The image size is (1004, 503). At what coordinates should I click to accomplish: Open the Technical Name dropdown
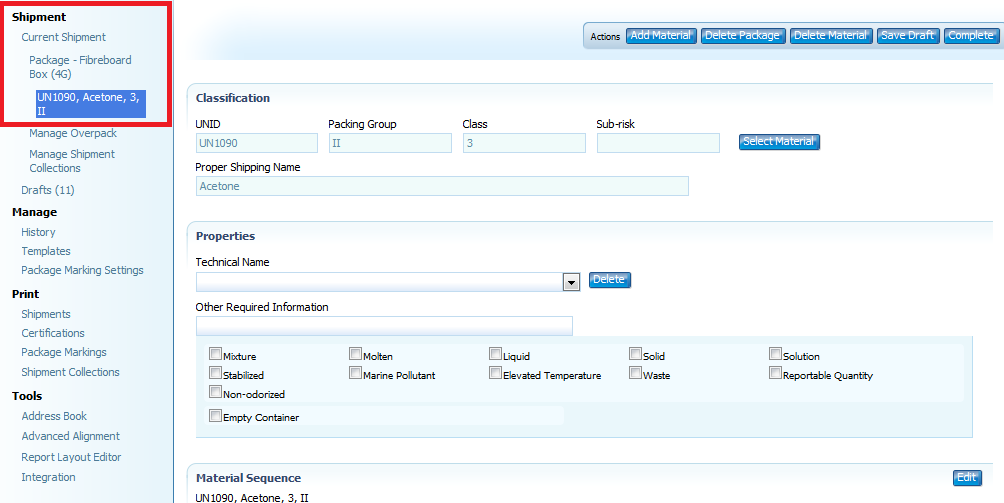pyautogui.click(x=571, y=283)
